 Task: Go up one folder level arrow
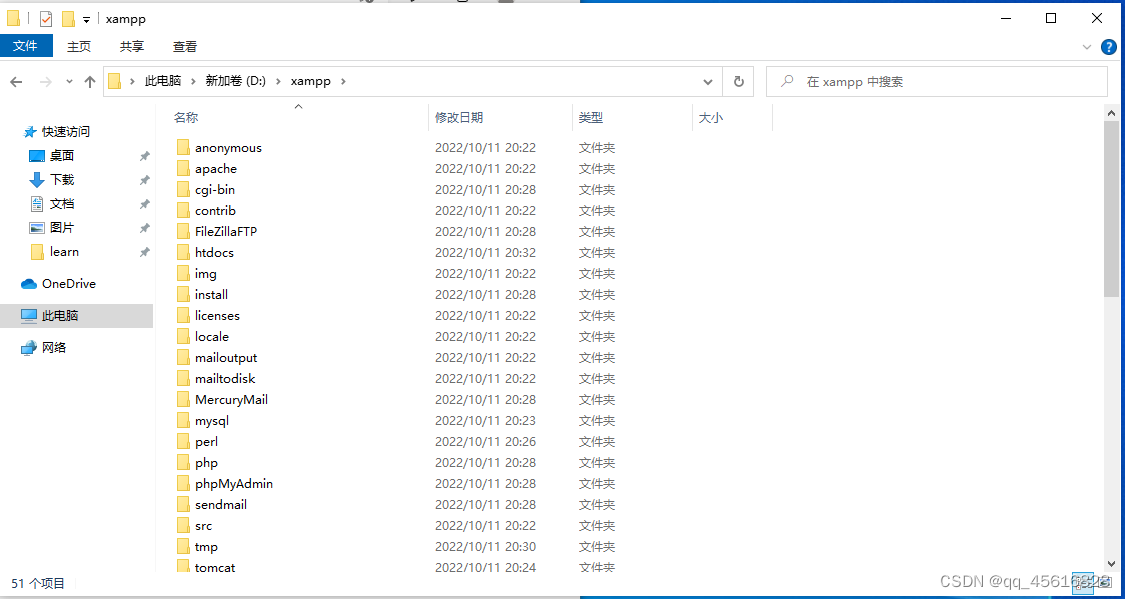(x=90, y=82)
